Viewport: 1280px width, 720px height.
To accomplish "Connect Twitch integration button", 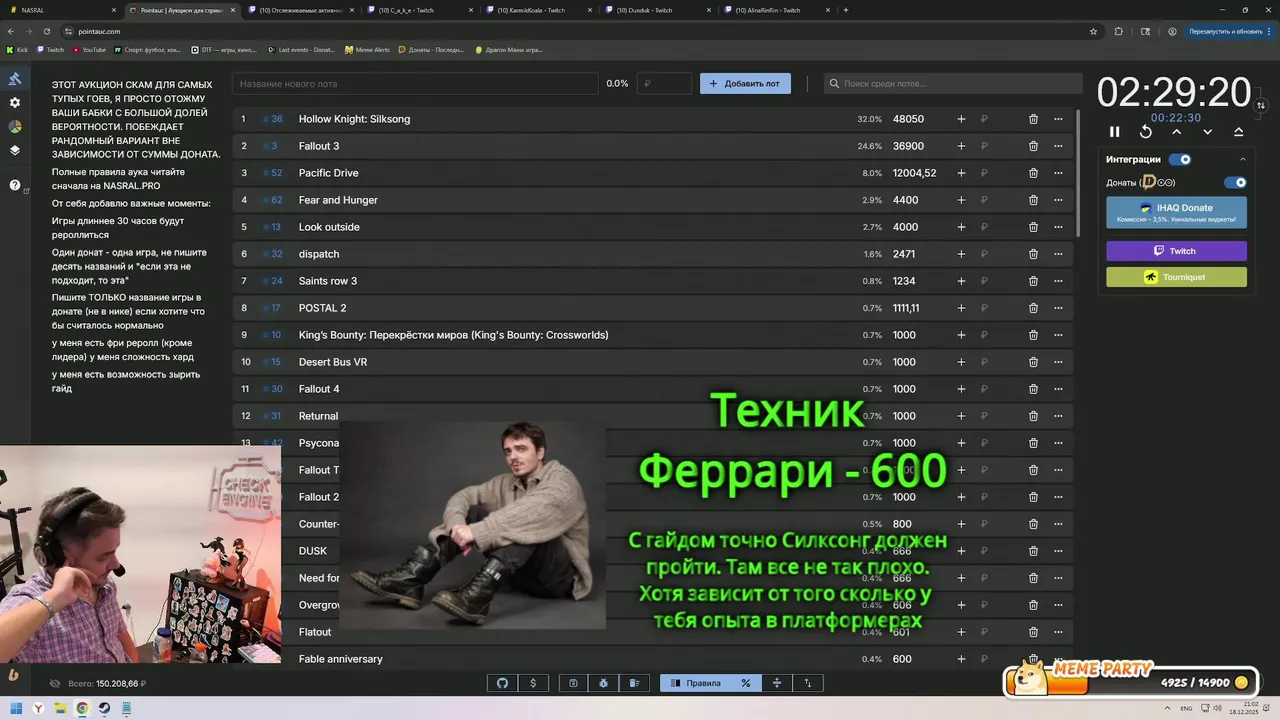I will [x=1176, y=251].
